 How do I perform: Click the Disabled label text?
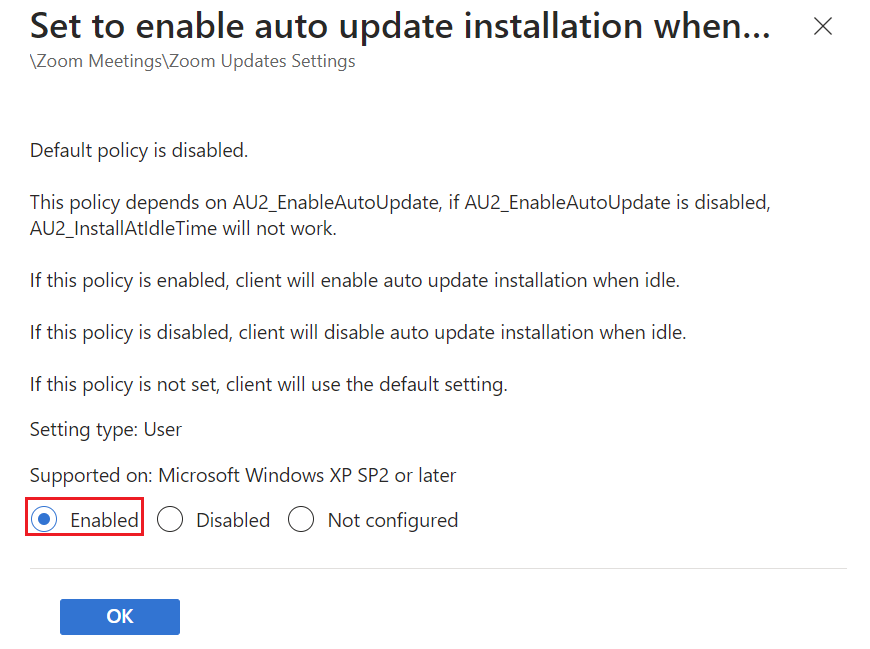pos(232,520)
